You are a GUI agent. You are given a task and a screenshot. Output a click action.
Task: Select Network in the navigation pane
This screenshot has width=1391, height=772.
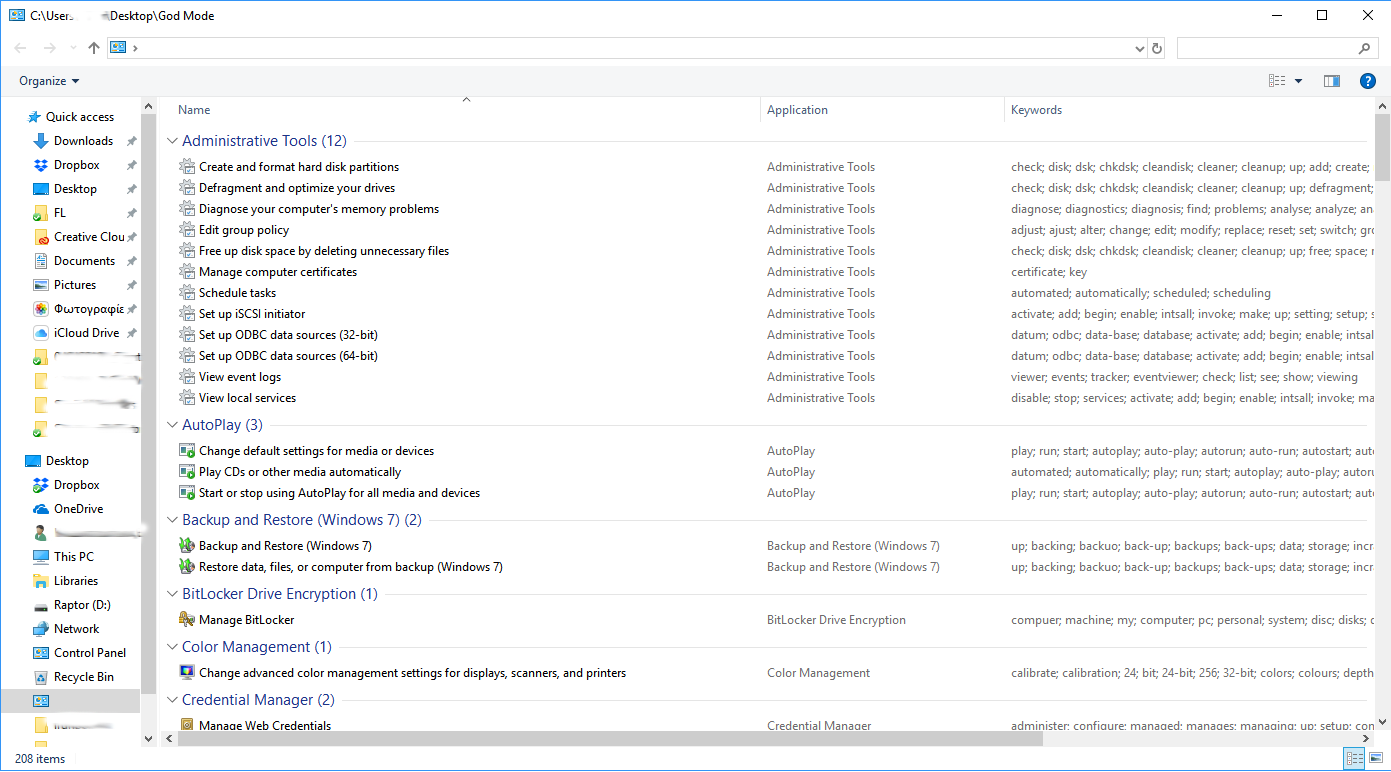(x=76, y=629)
